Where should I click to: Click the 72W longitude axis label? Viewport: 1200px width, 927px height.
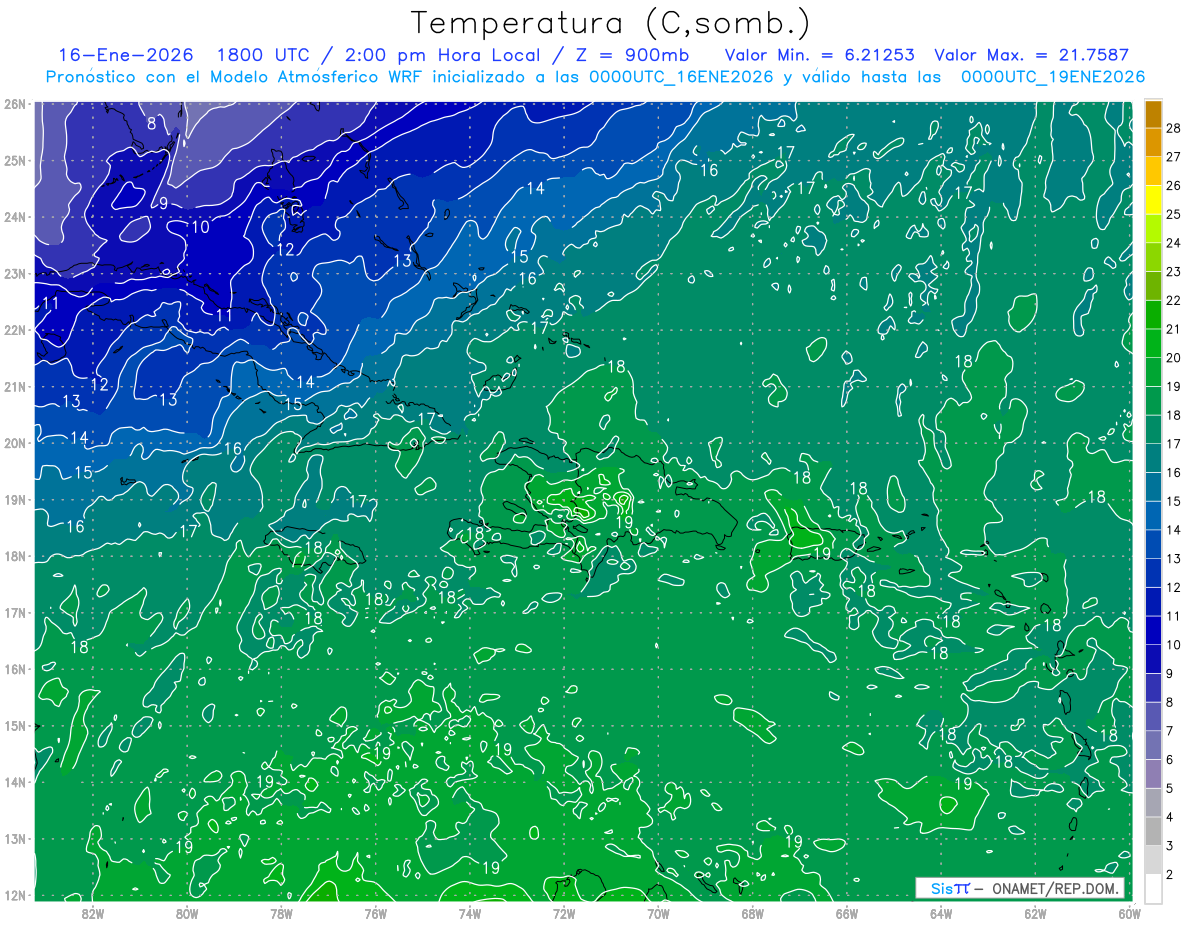[564, 912]
